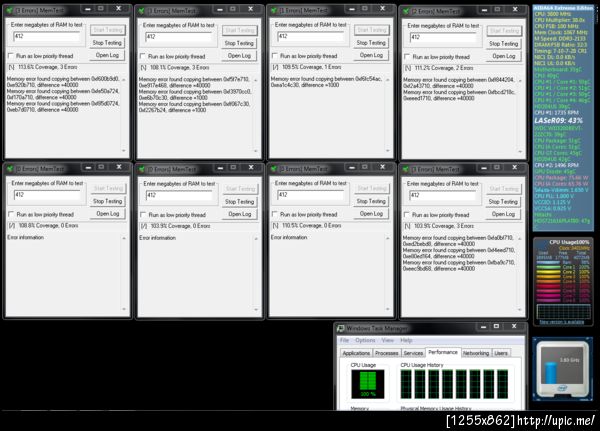
Task: Switch to the Services tab in Task Manager
Action: (413, 353)
